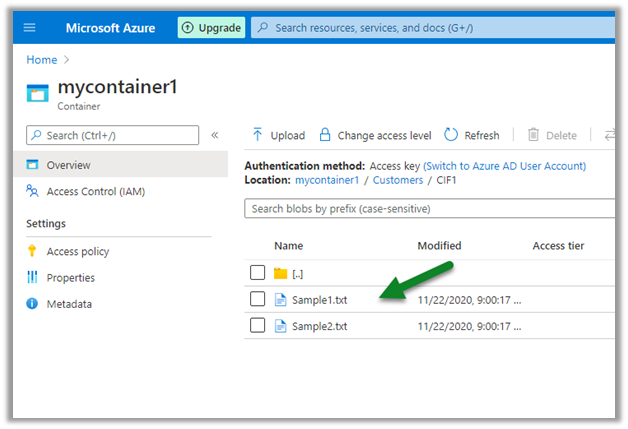Navigate to Home breadcrumb link

(x=41, y=60)
